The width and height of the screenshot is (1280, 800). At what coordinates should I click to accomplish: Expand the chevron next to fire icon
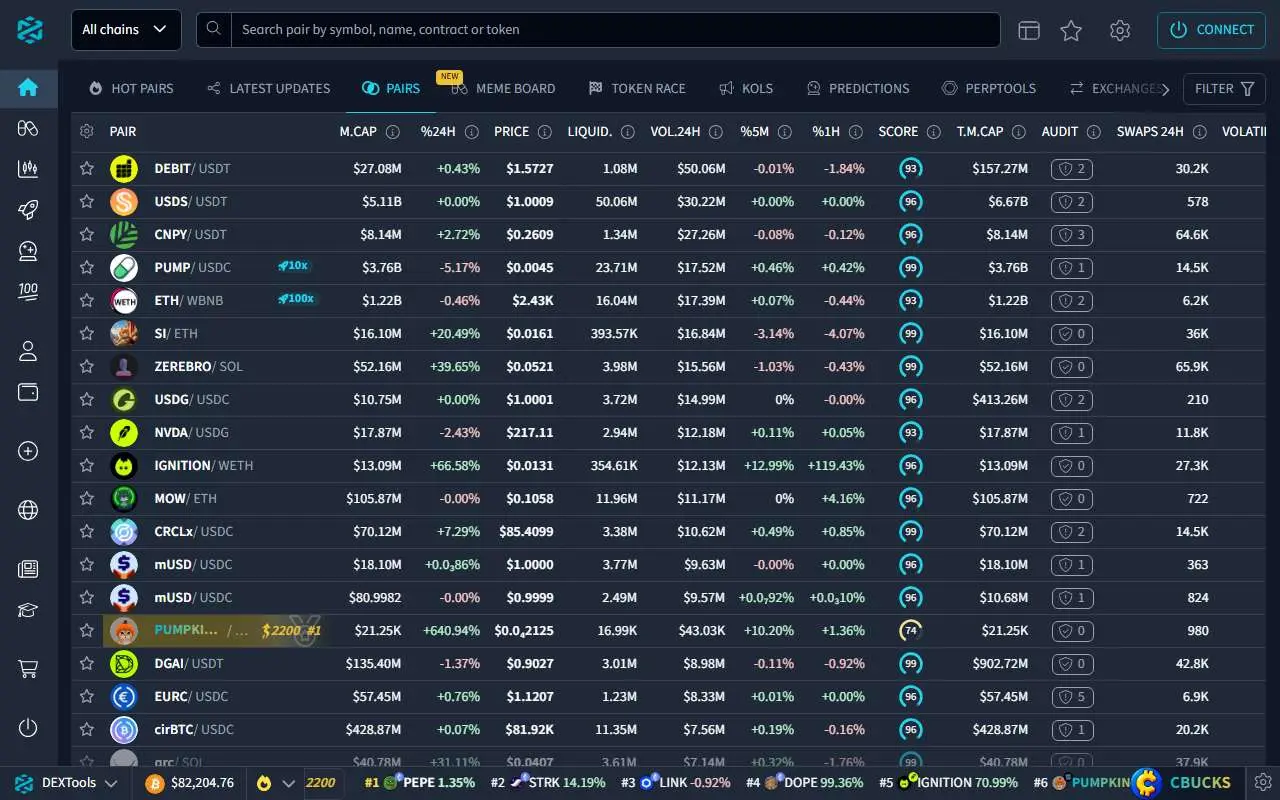(x=289, y=783)
